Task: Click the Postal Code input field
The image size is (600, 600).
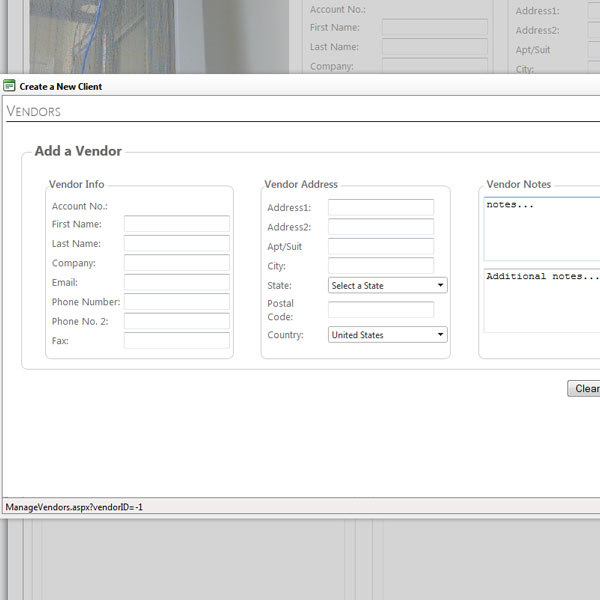Action: pyautogui.click(x=380, y=310)
